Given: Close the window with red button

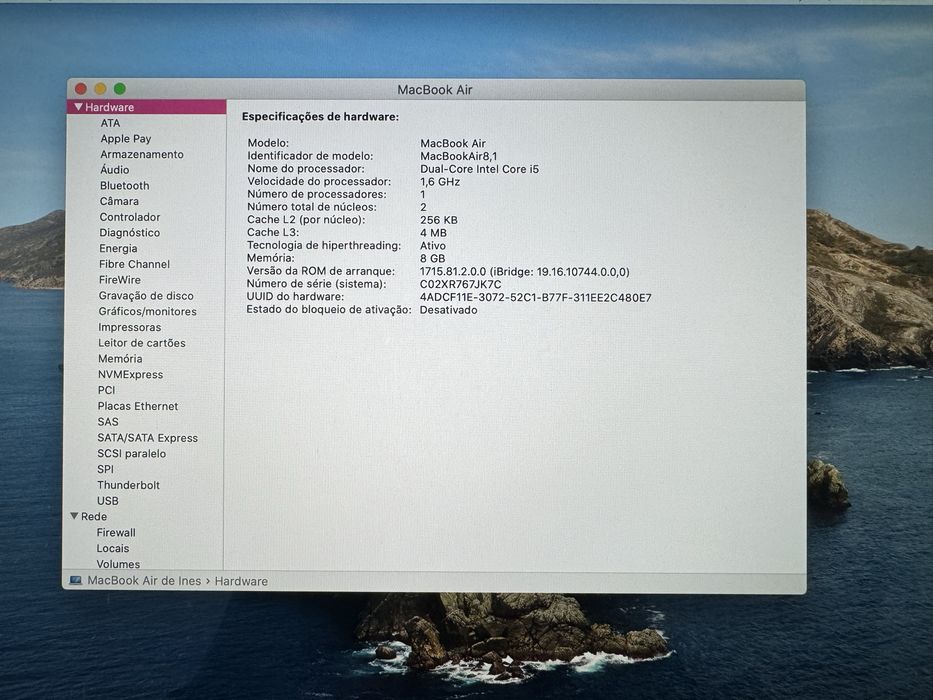Looking at the screenshot, I should pyautogui.click(x=80, y=89).
